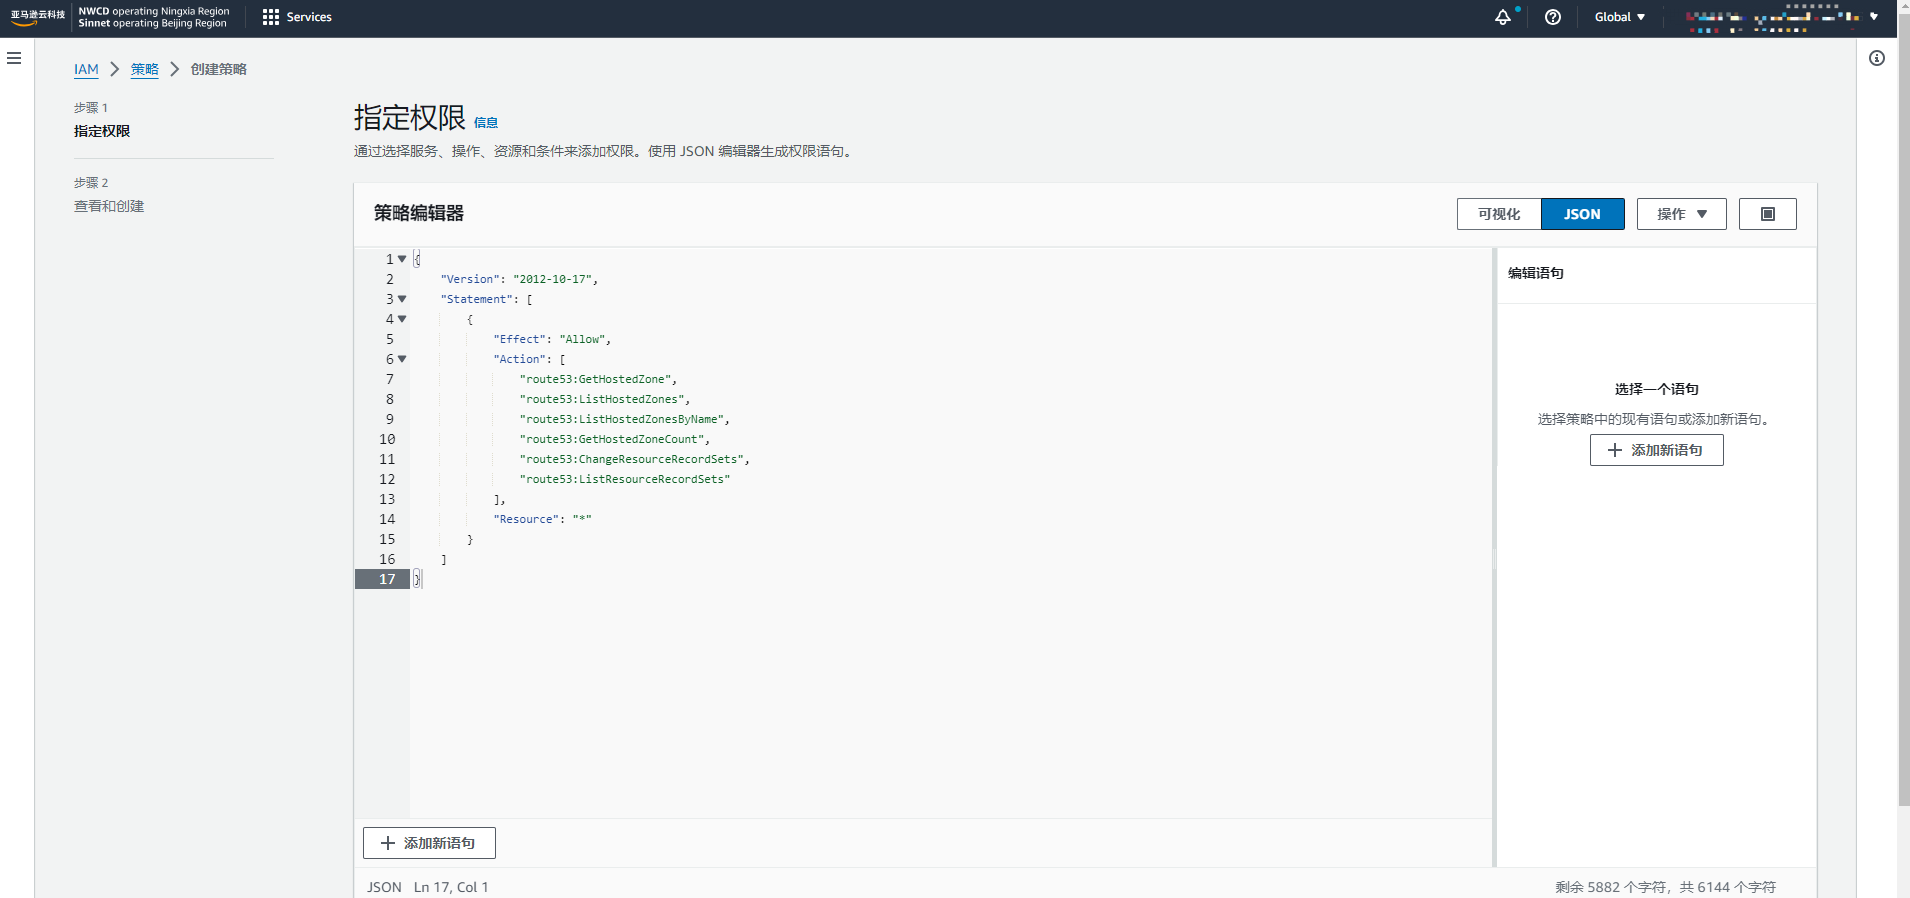This screenshot has width=1910, height=898.
Task: Switch to the visual editor mode
Action: pyautogui.click(x=1498, y=214)
